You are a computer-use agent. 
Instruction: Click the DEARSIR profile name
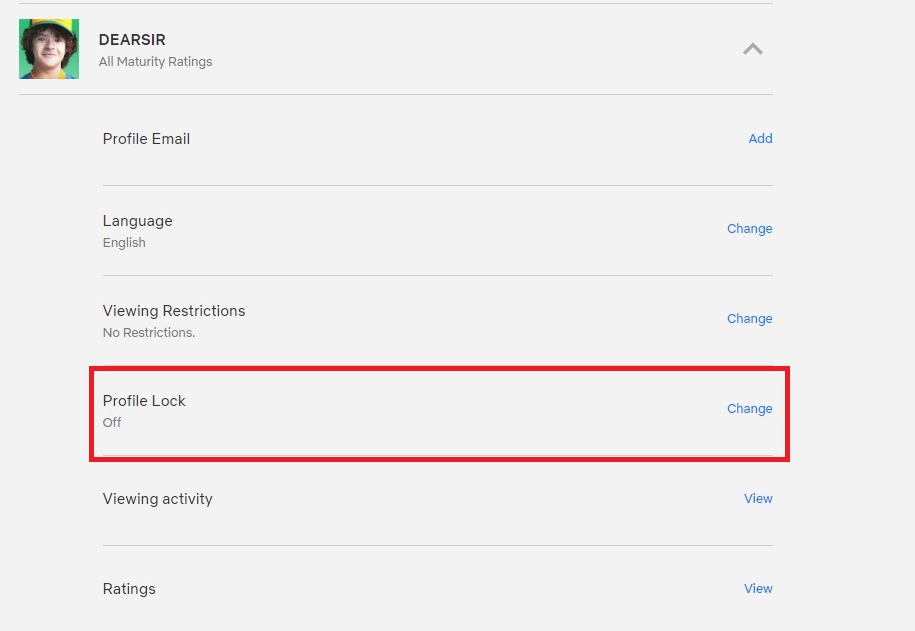coord(132,40)
